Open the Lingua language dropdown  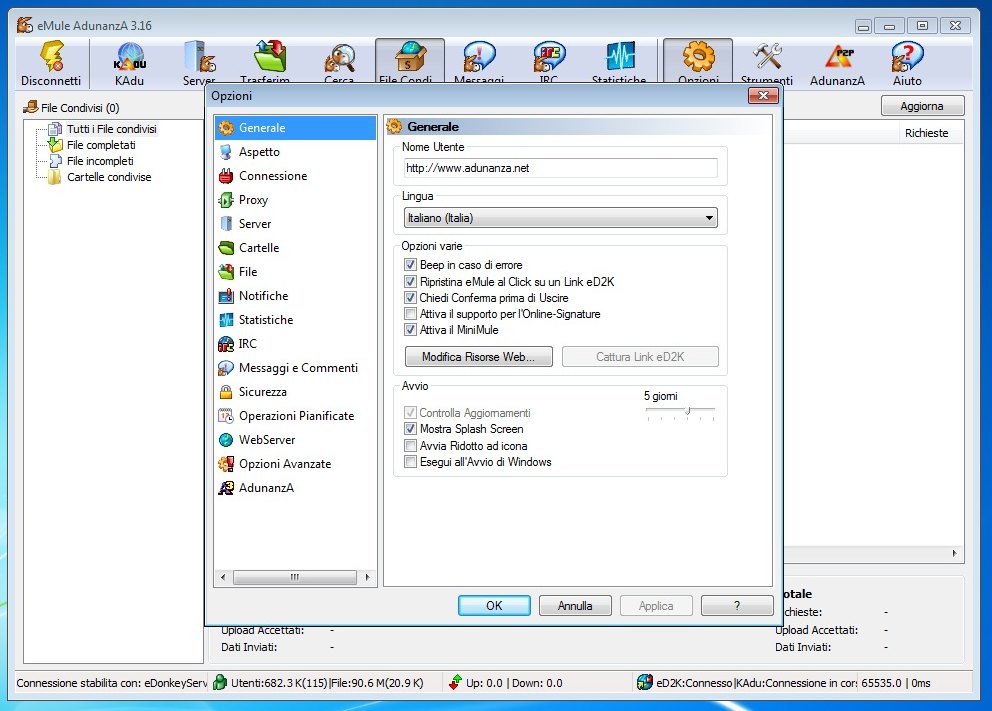pos(560,217)
